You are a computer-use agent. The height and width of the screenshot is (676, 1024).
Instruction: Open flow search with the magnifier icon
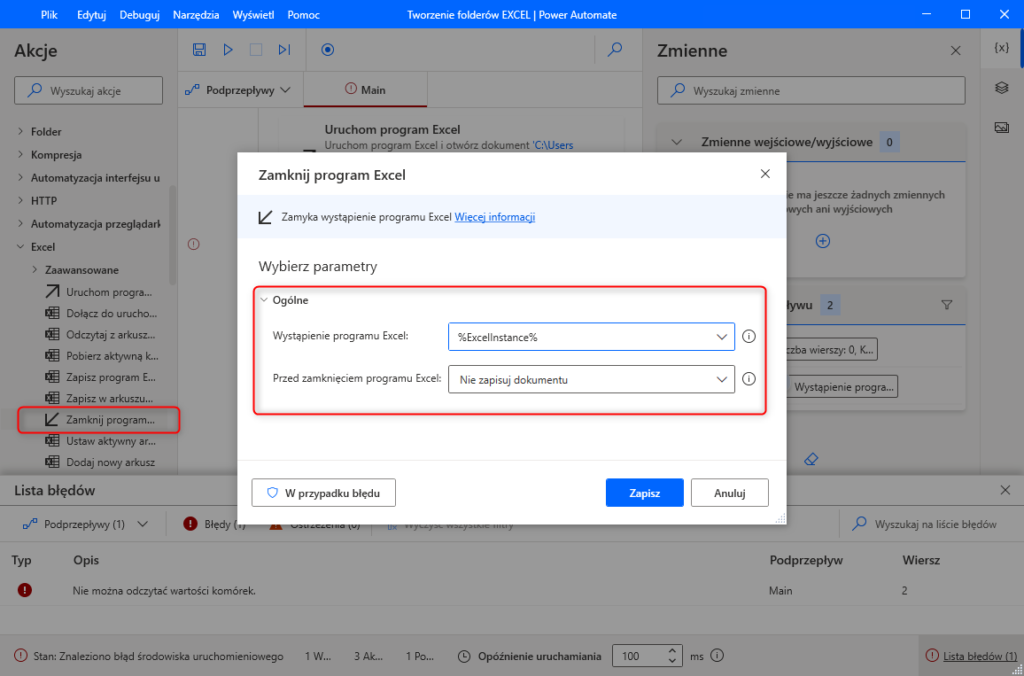615,50
